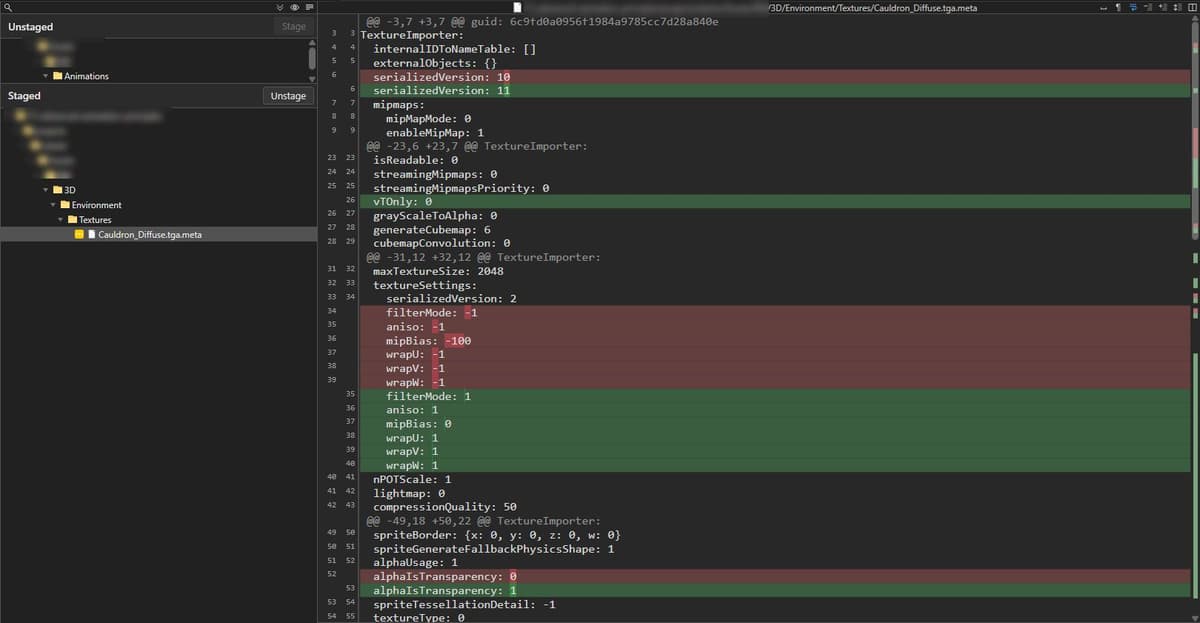Viewport: 1200px width, 623px height.
Task: Click the yellow file icon beside Cauldron_Diffuse.tga.meta
Action: pyautogui.click(x=79, y=234)
